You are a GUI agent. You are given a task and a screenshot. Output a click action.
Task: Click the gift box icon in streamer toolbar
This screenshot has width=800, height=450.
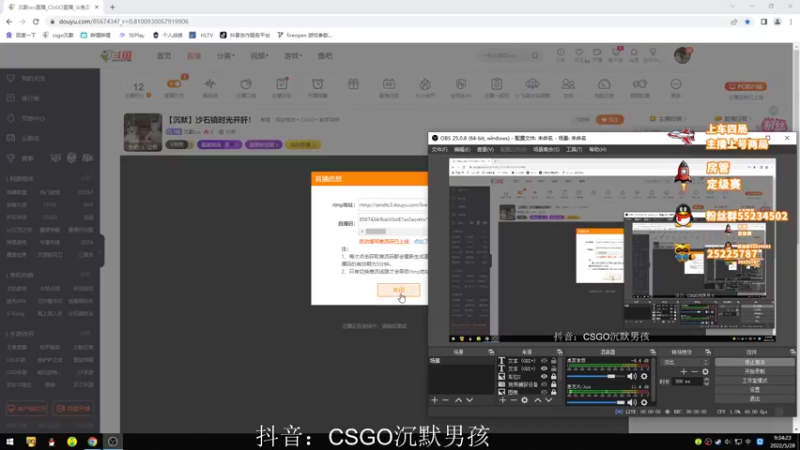[354, 84]
